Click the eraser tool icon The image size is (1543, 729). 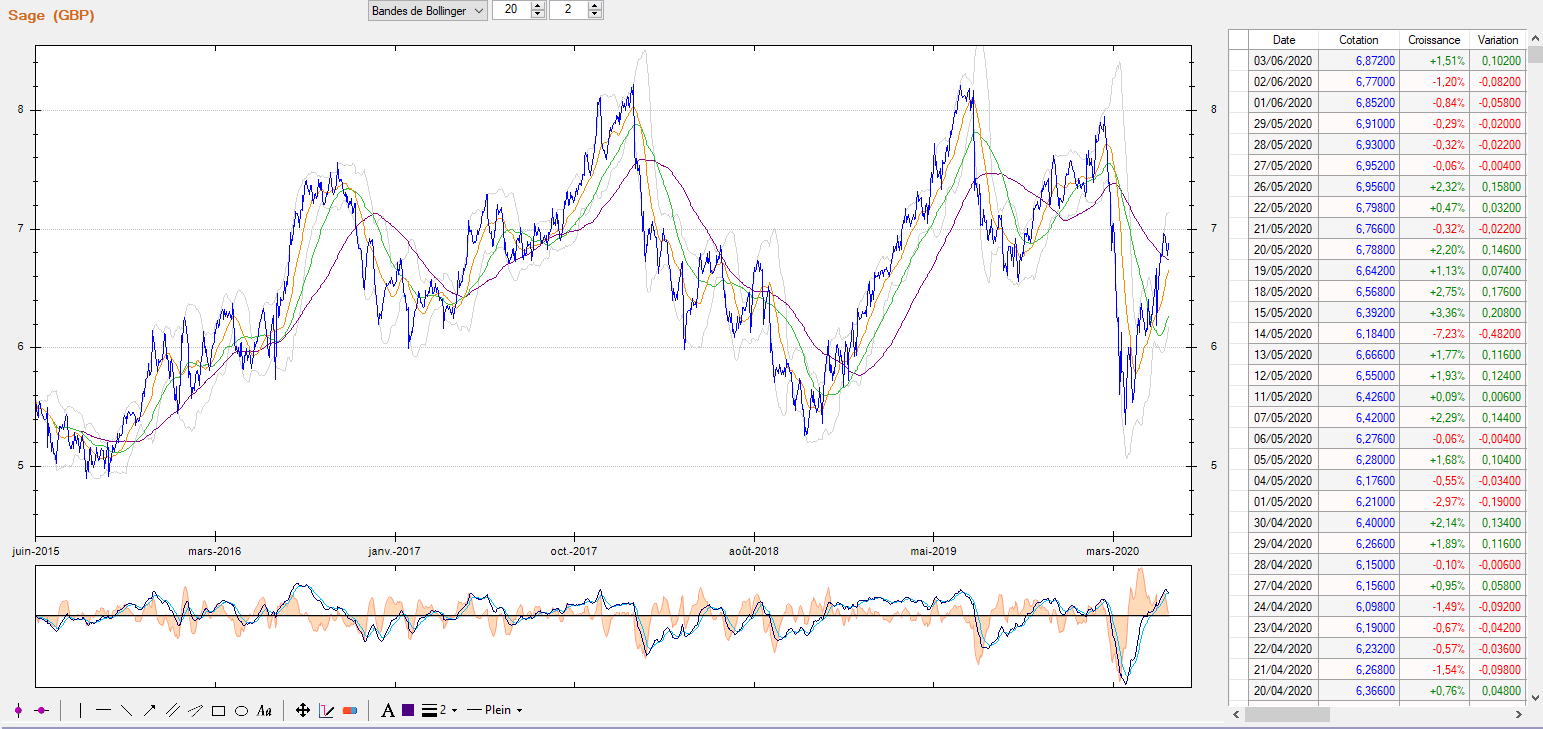[349, 710]
